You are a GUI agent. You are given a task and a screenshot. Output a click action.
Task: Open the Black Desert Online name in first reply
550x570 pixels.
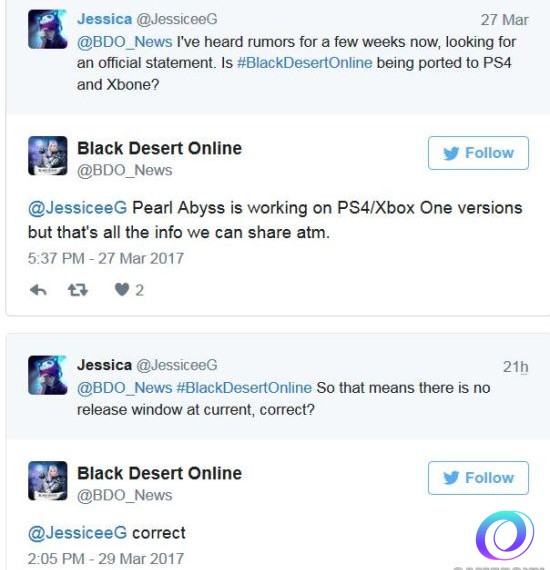tap(160, 148)
